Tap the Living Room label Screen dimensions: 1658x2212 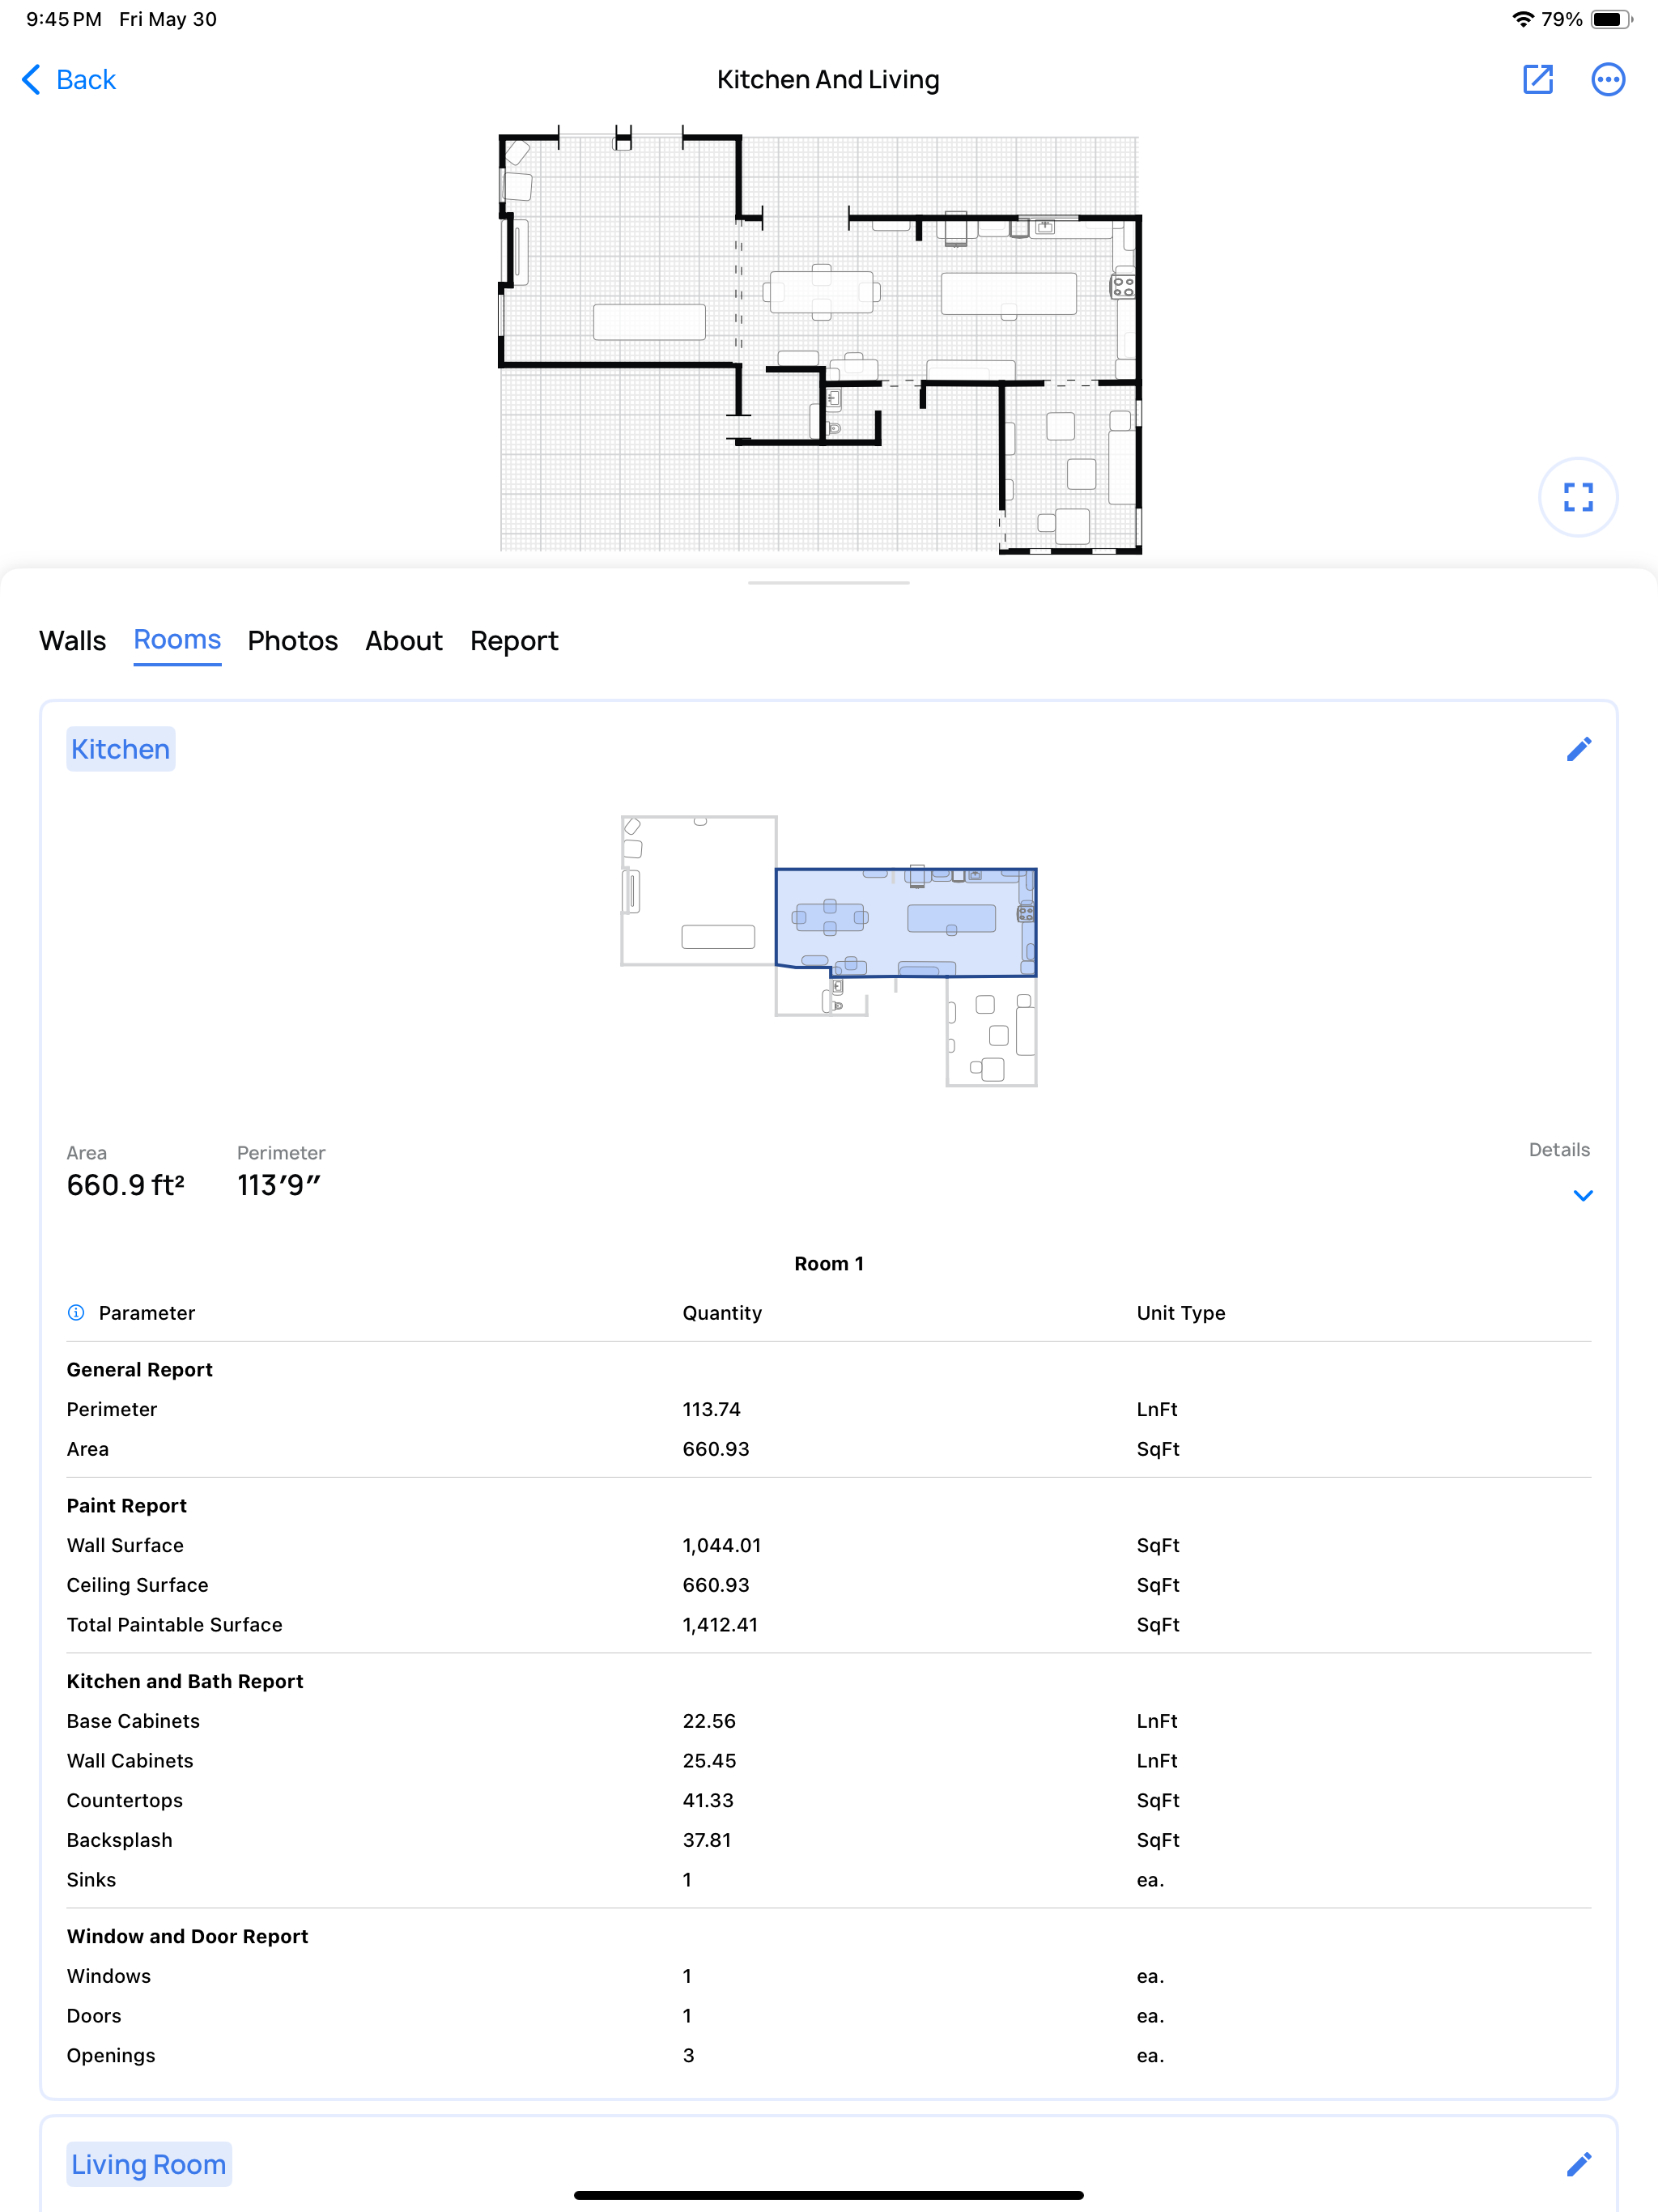(x=149, y=2164)
